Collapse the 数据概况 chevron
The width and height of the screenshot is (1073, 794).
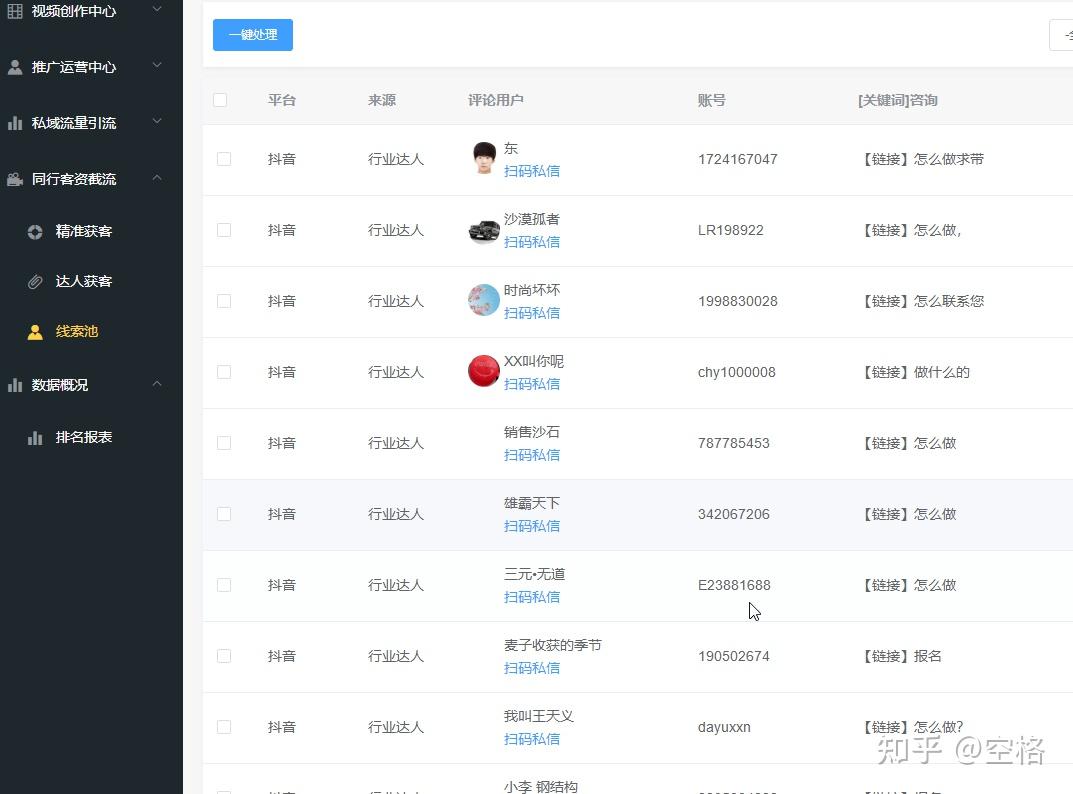pos(157,383)
